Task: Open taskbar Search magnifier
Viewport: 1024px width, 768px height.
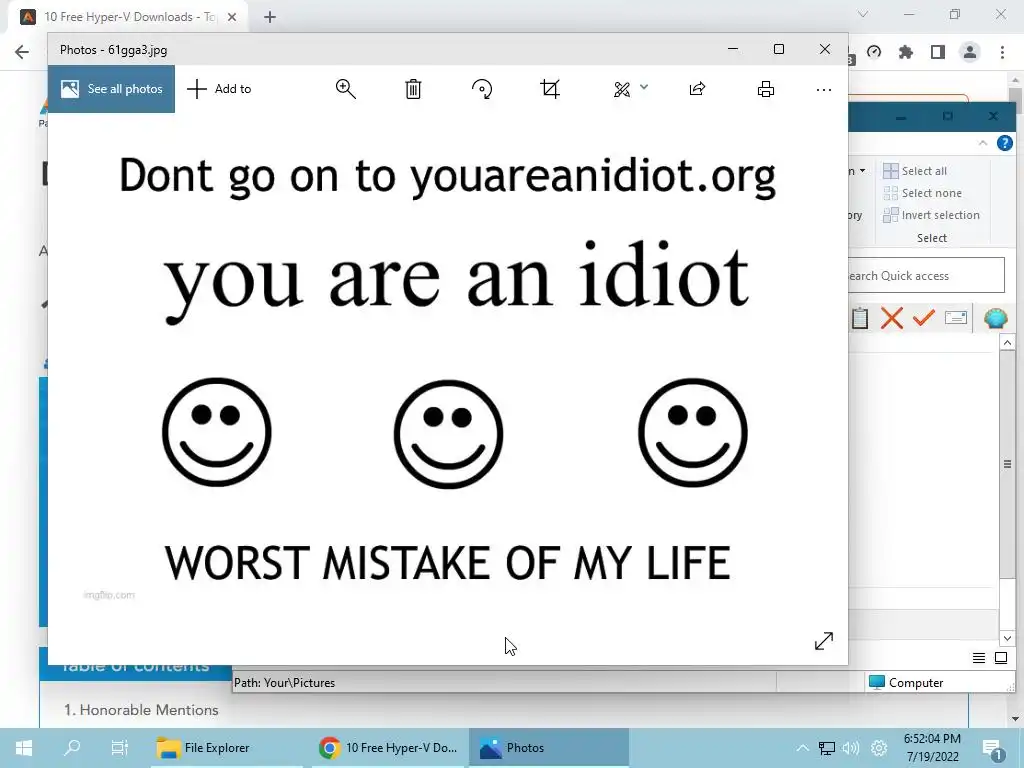Action: point(72,748)
